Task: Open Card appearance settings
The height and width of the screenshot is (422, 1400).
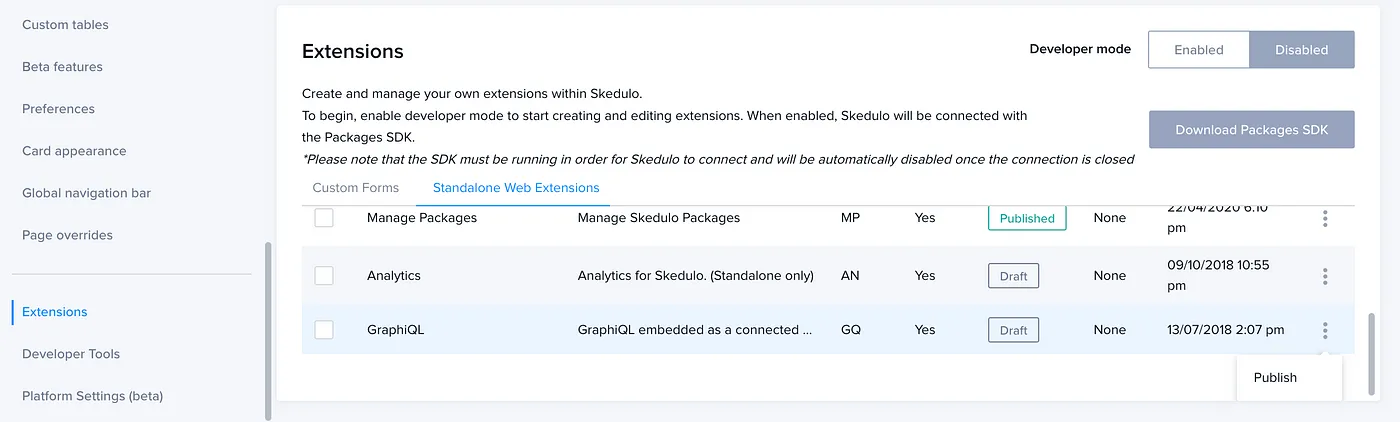Action: point(74,151)
